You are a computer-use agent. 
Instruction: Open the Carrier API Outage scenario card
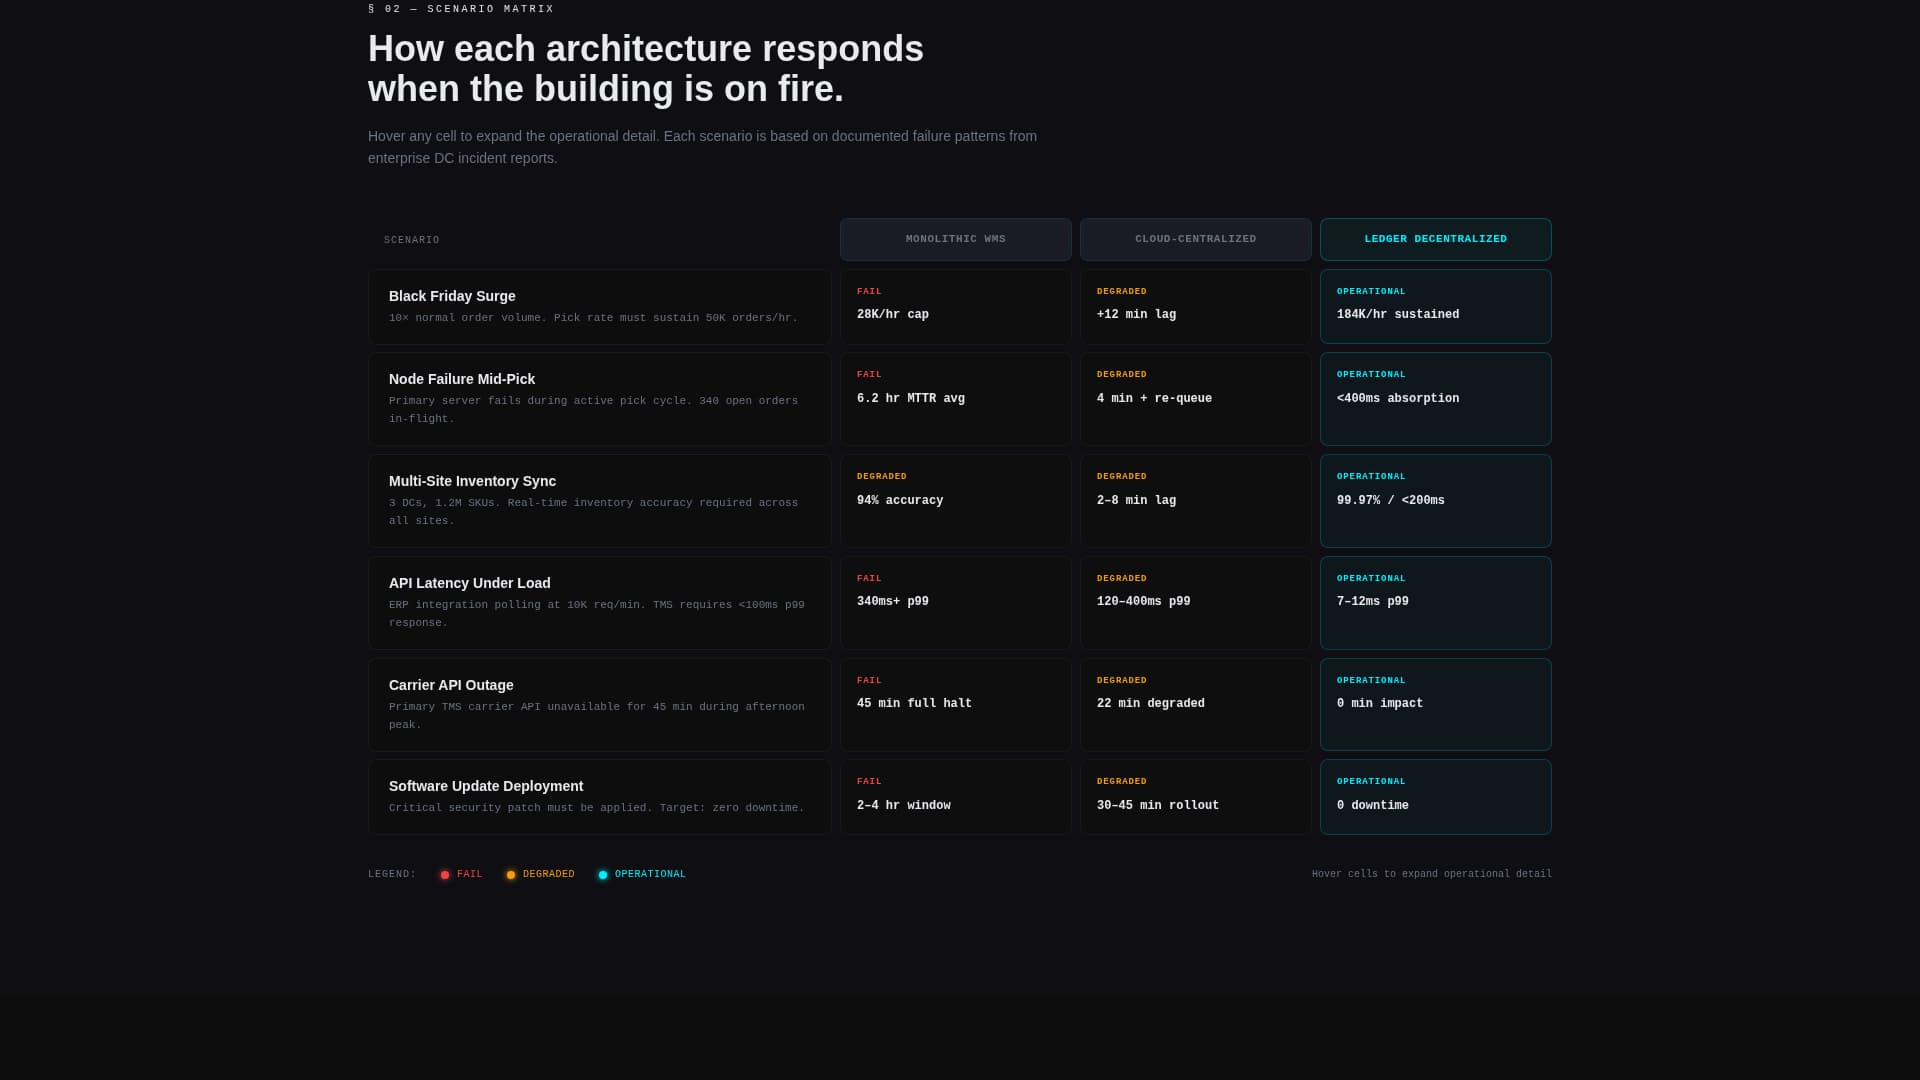pyautogui.click(x=599, y=705)
